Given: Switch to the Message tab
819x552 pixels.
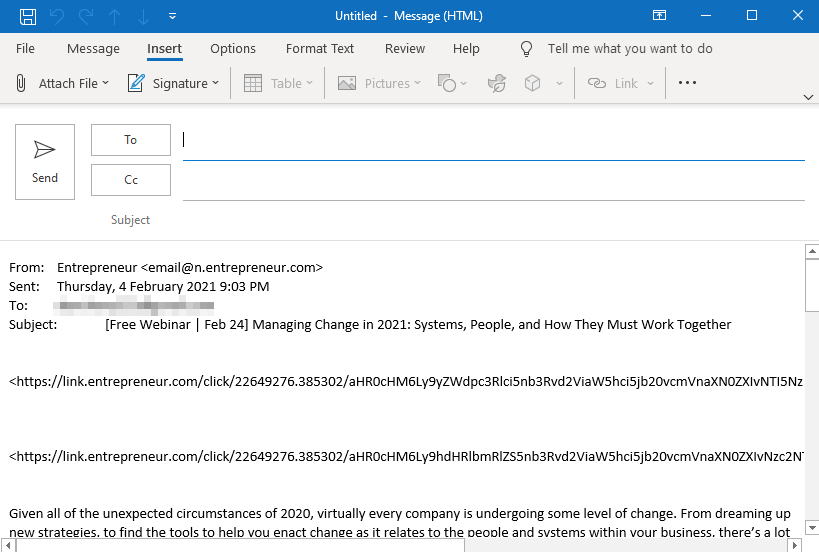Looking at the screenshot, I should [93, 49].
